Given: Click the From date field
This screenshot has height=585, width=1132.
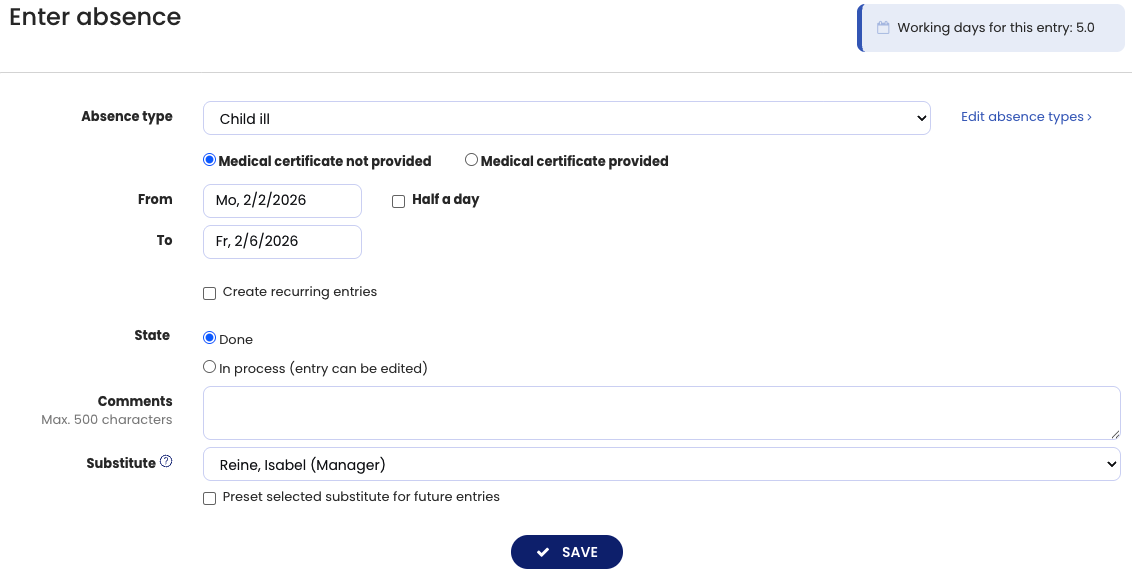Looking at the screenshot, I should (x=282, y=200).
